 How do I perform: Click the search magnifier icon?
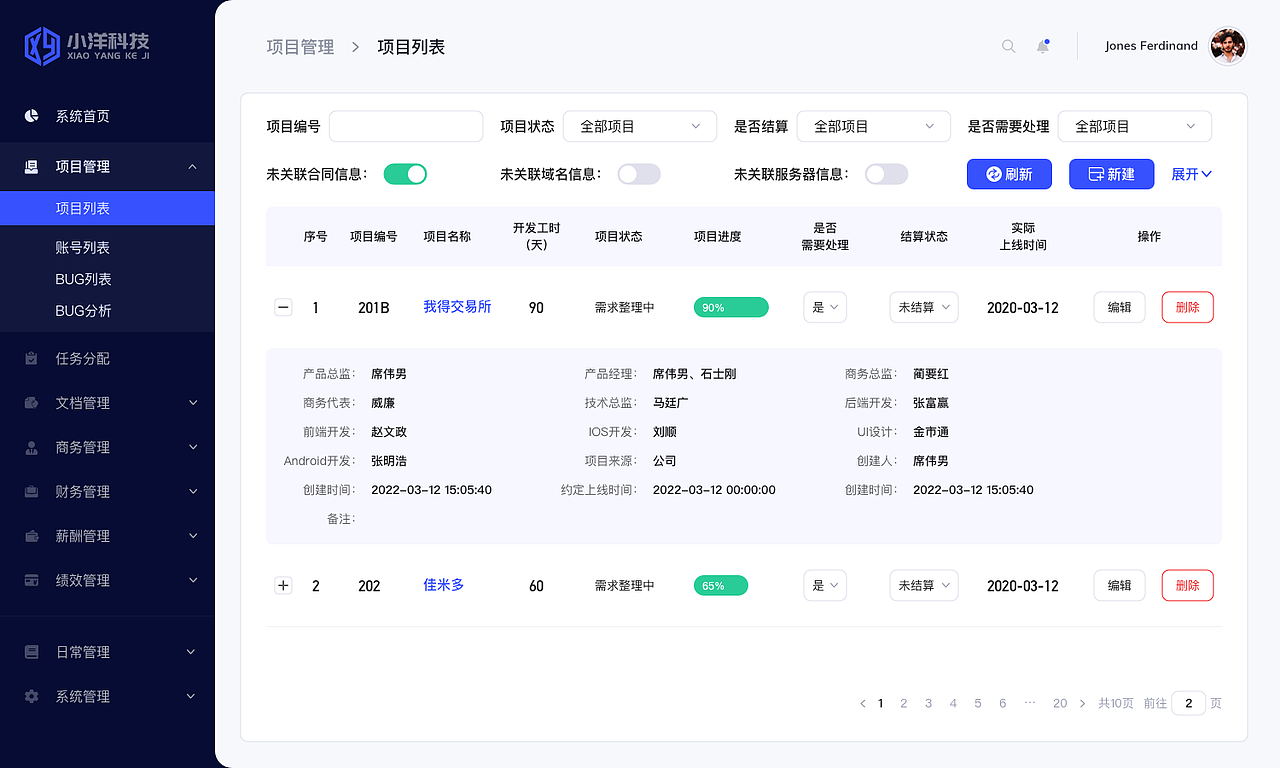click(1008, 46)
